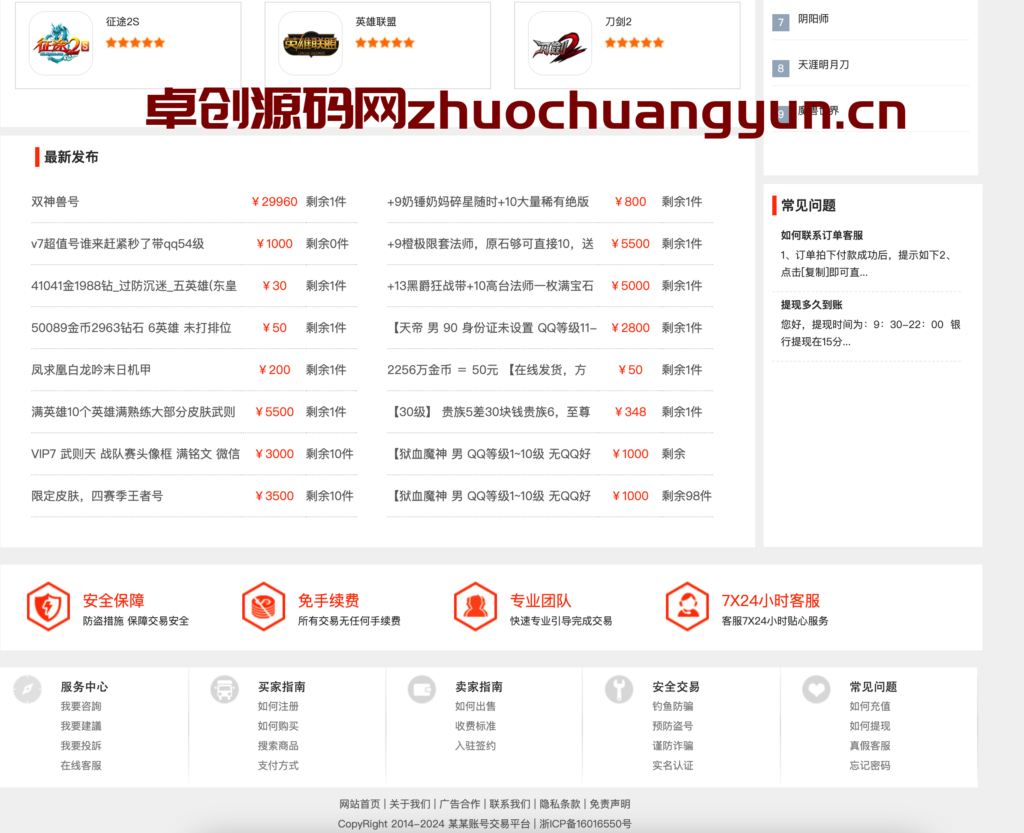Click the 刀剑2 five-star rating

[634, 43]
